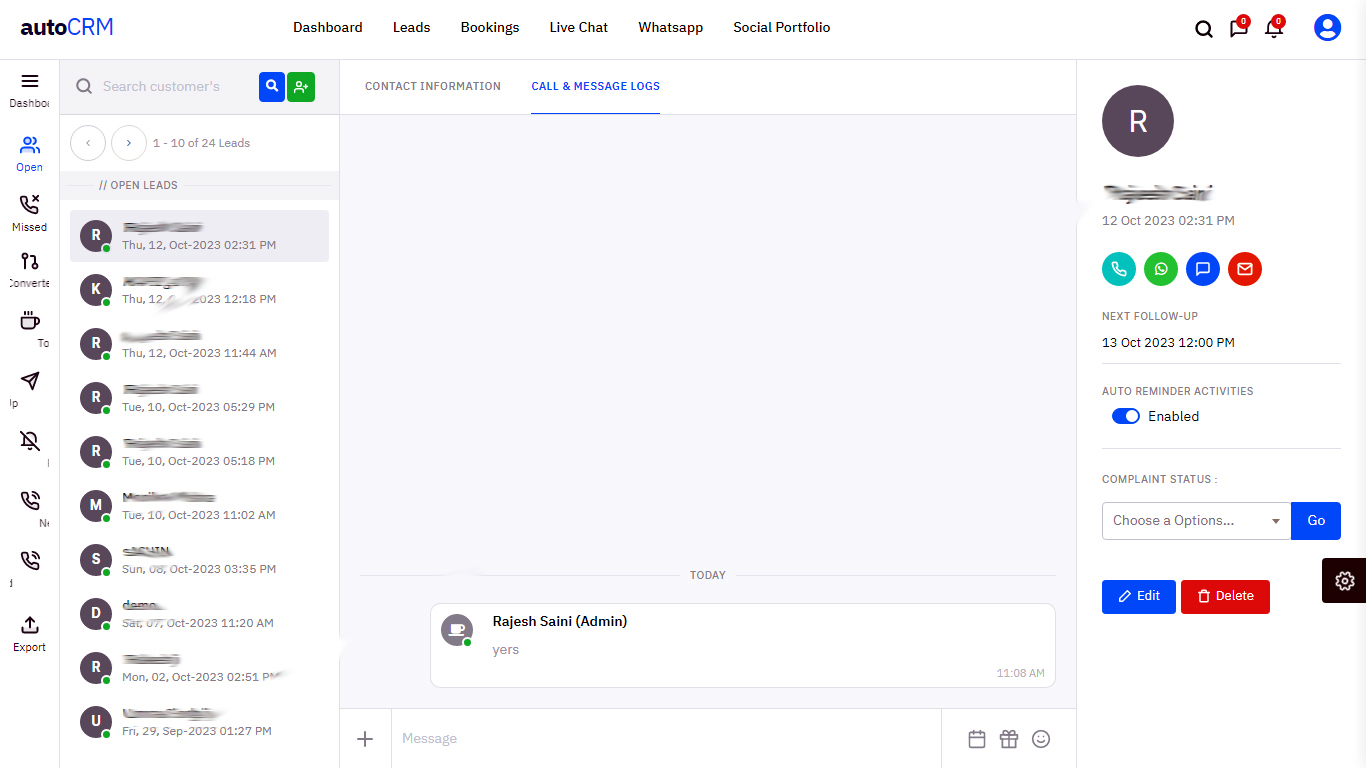Click the gift icon in message bar
Image resolution: width=1366 pixels, height=768 pixels.
(1009, 739)
